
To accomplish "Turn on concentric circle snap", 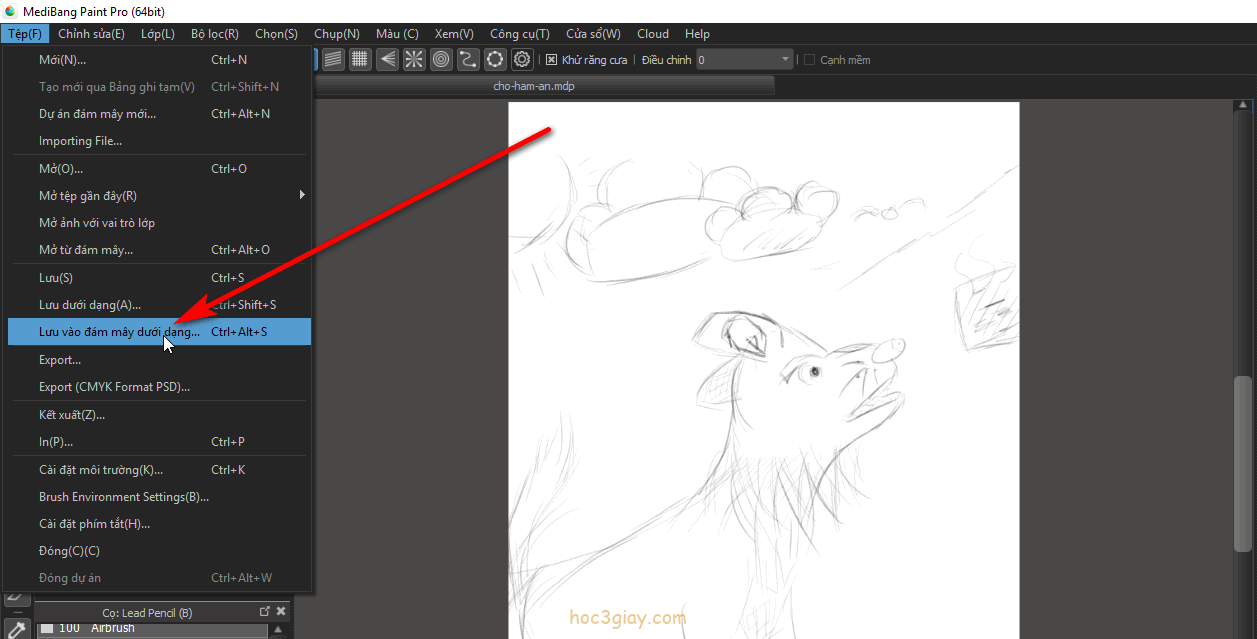I will point(441,60).
